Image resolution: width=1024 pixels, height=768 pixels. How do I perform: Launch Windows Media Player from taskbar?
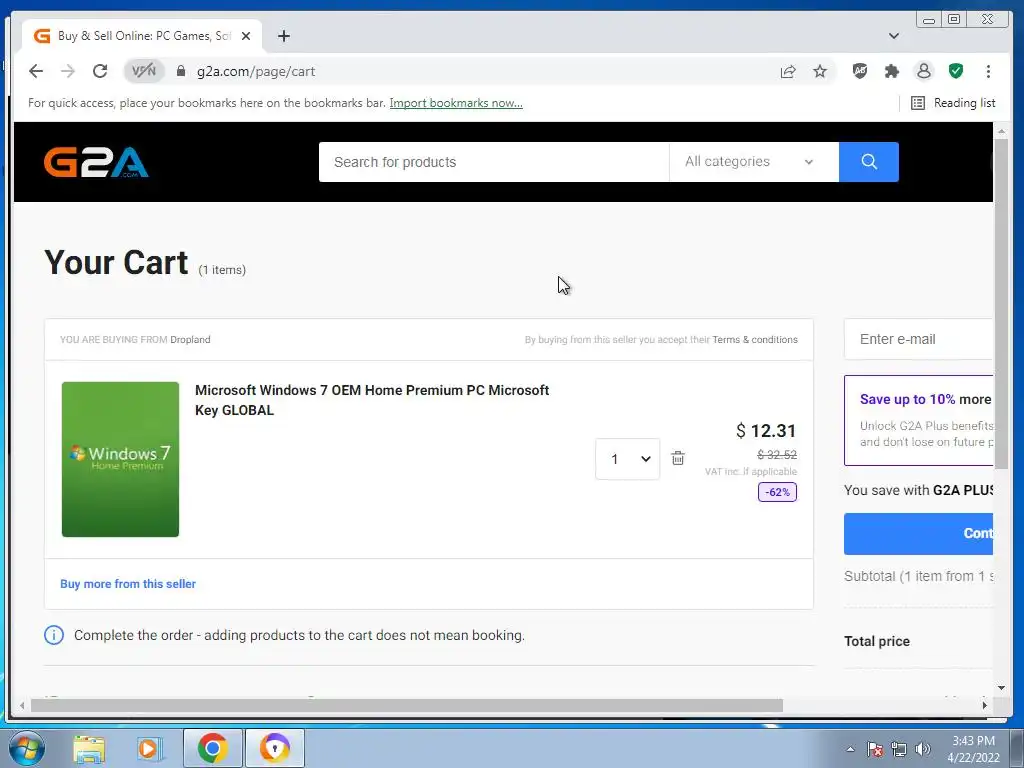[148, 748]
